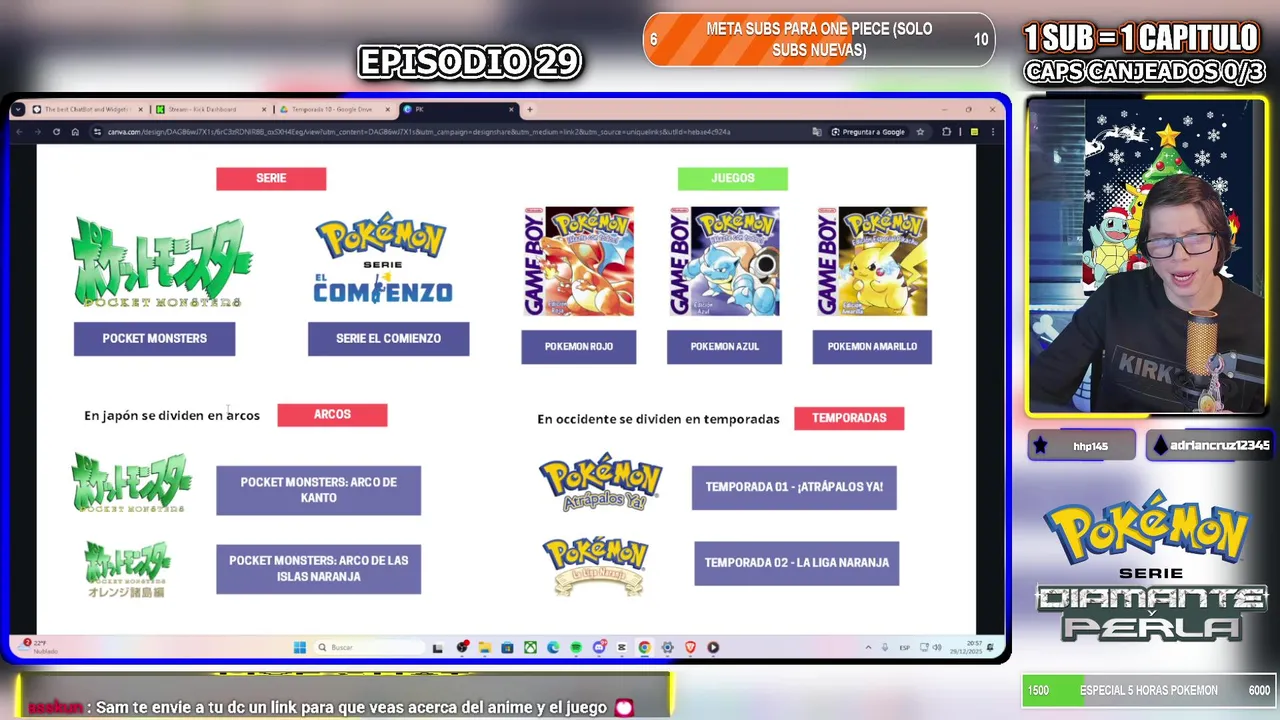Click the ESP language indicator
Image resolution: width=1280 pixels, height=720 pixels.
point(904,647)
